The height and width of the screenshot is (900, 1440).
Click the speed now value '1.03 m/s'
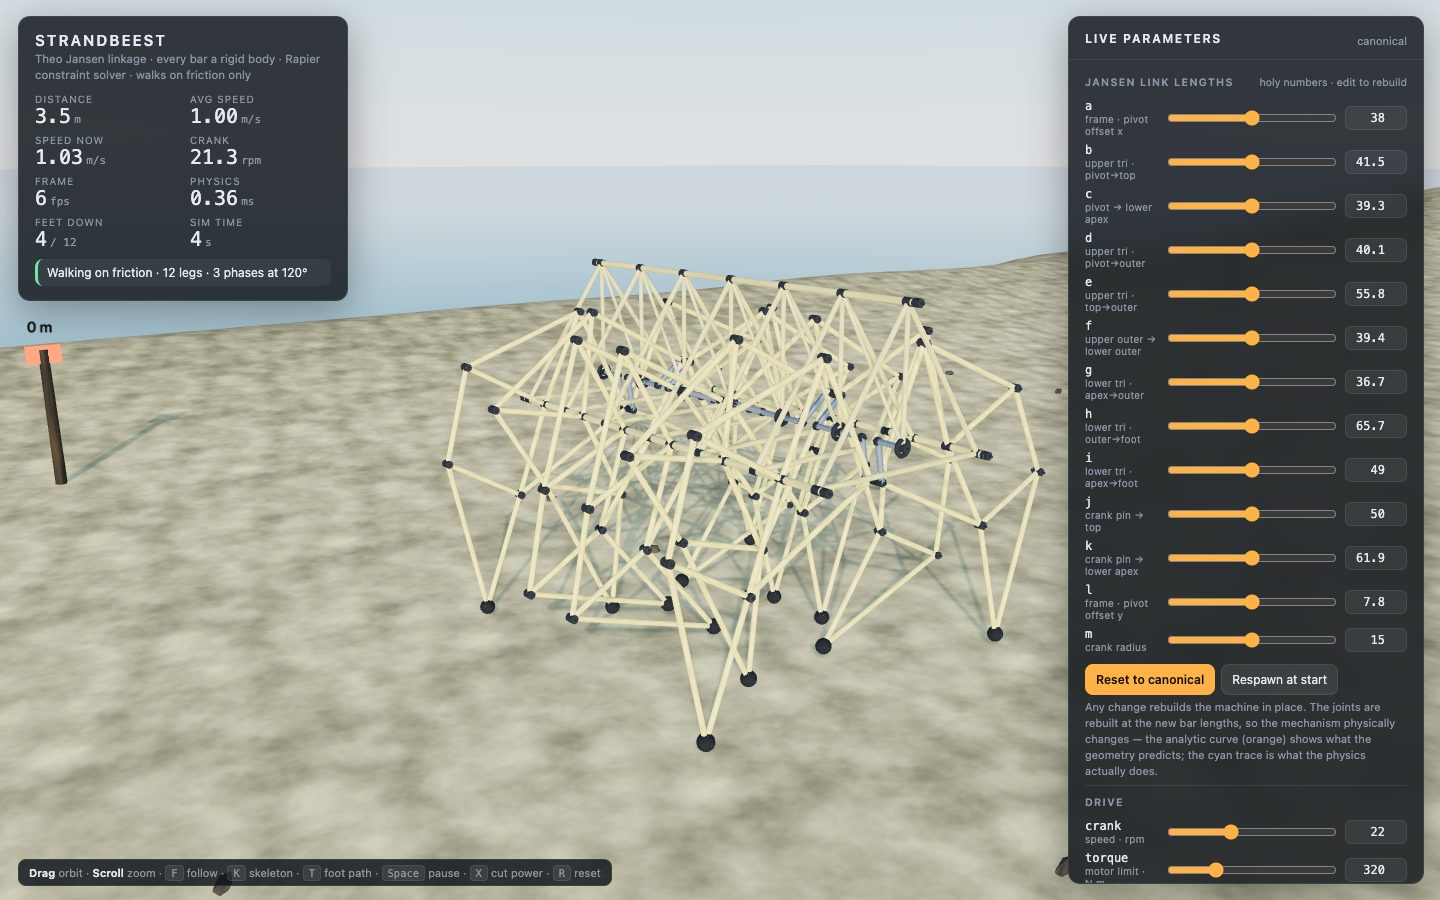[70, 157]
